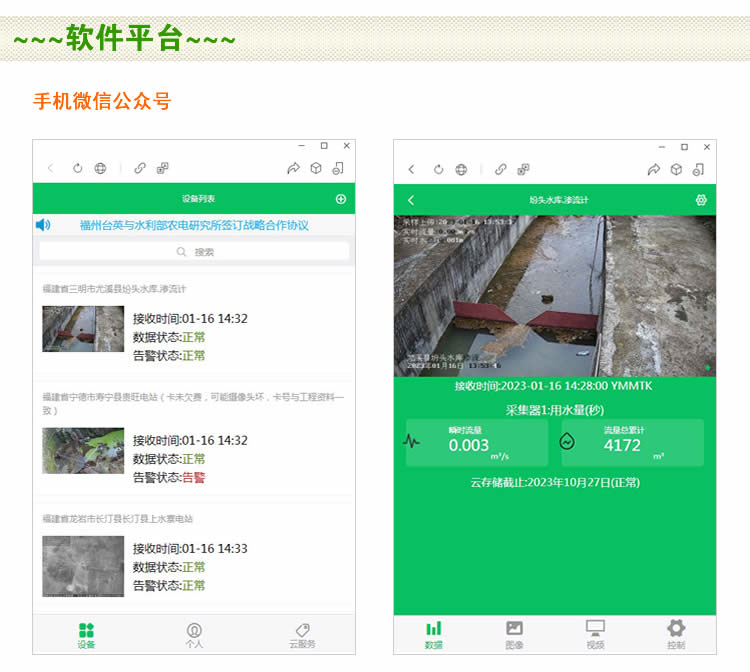Image resolution: width=750 pixels, height=672 pixels.
Task: Click 云存储截止:2023年10月27日 text
Action: tap(555, 482)
